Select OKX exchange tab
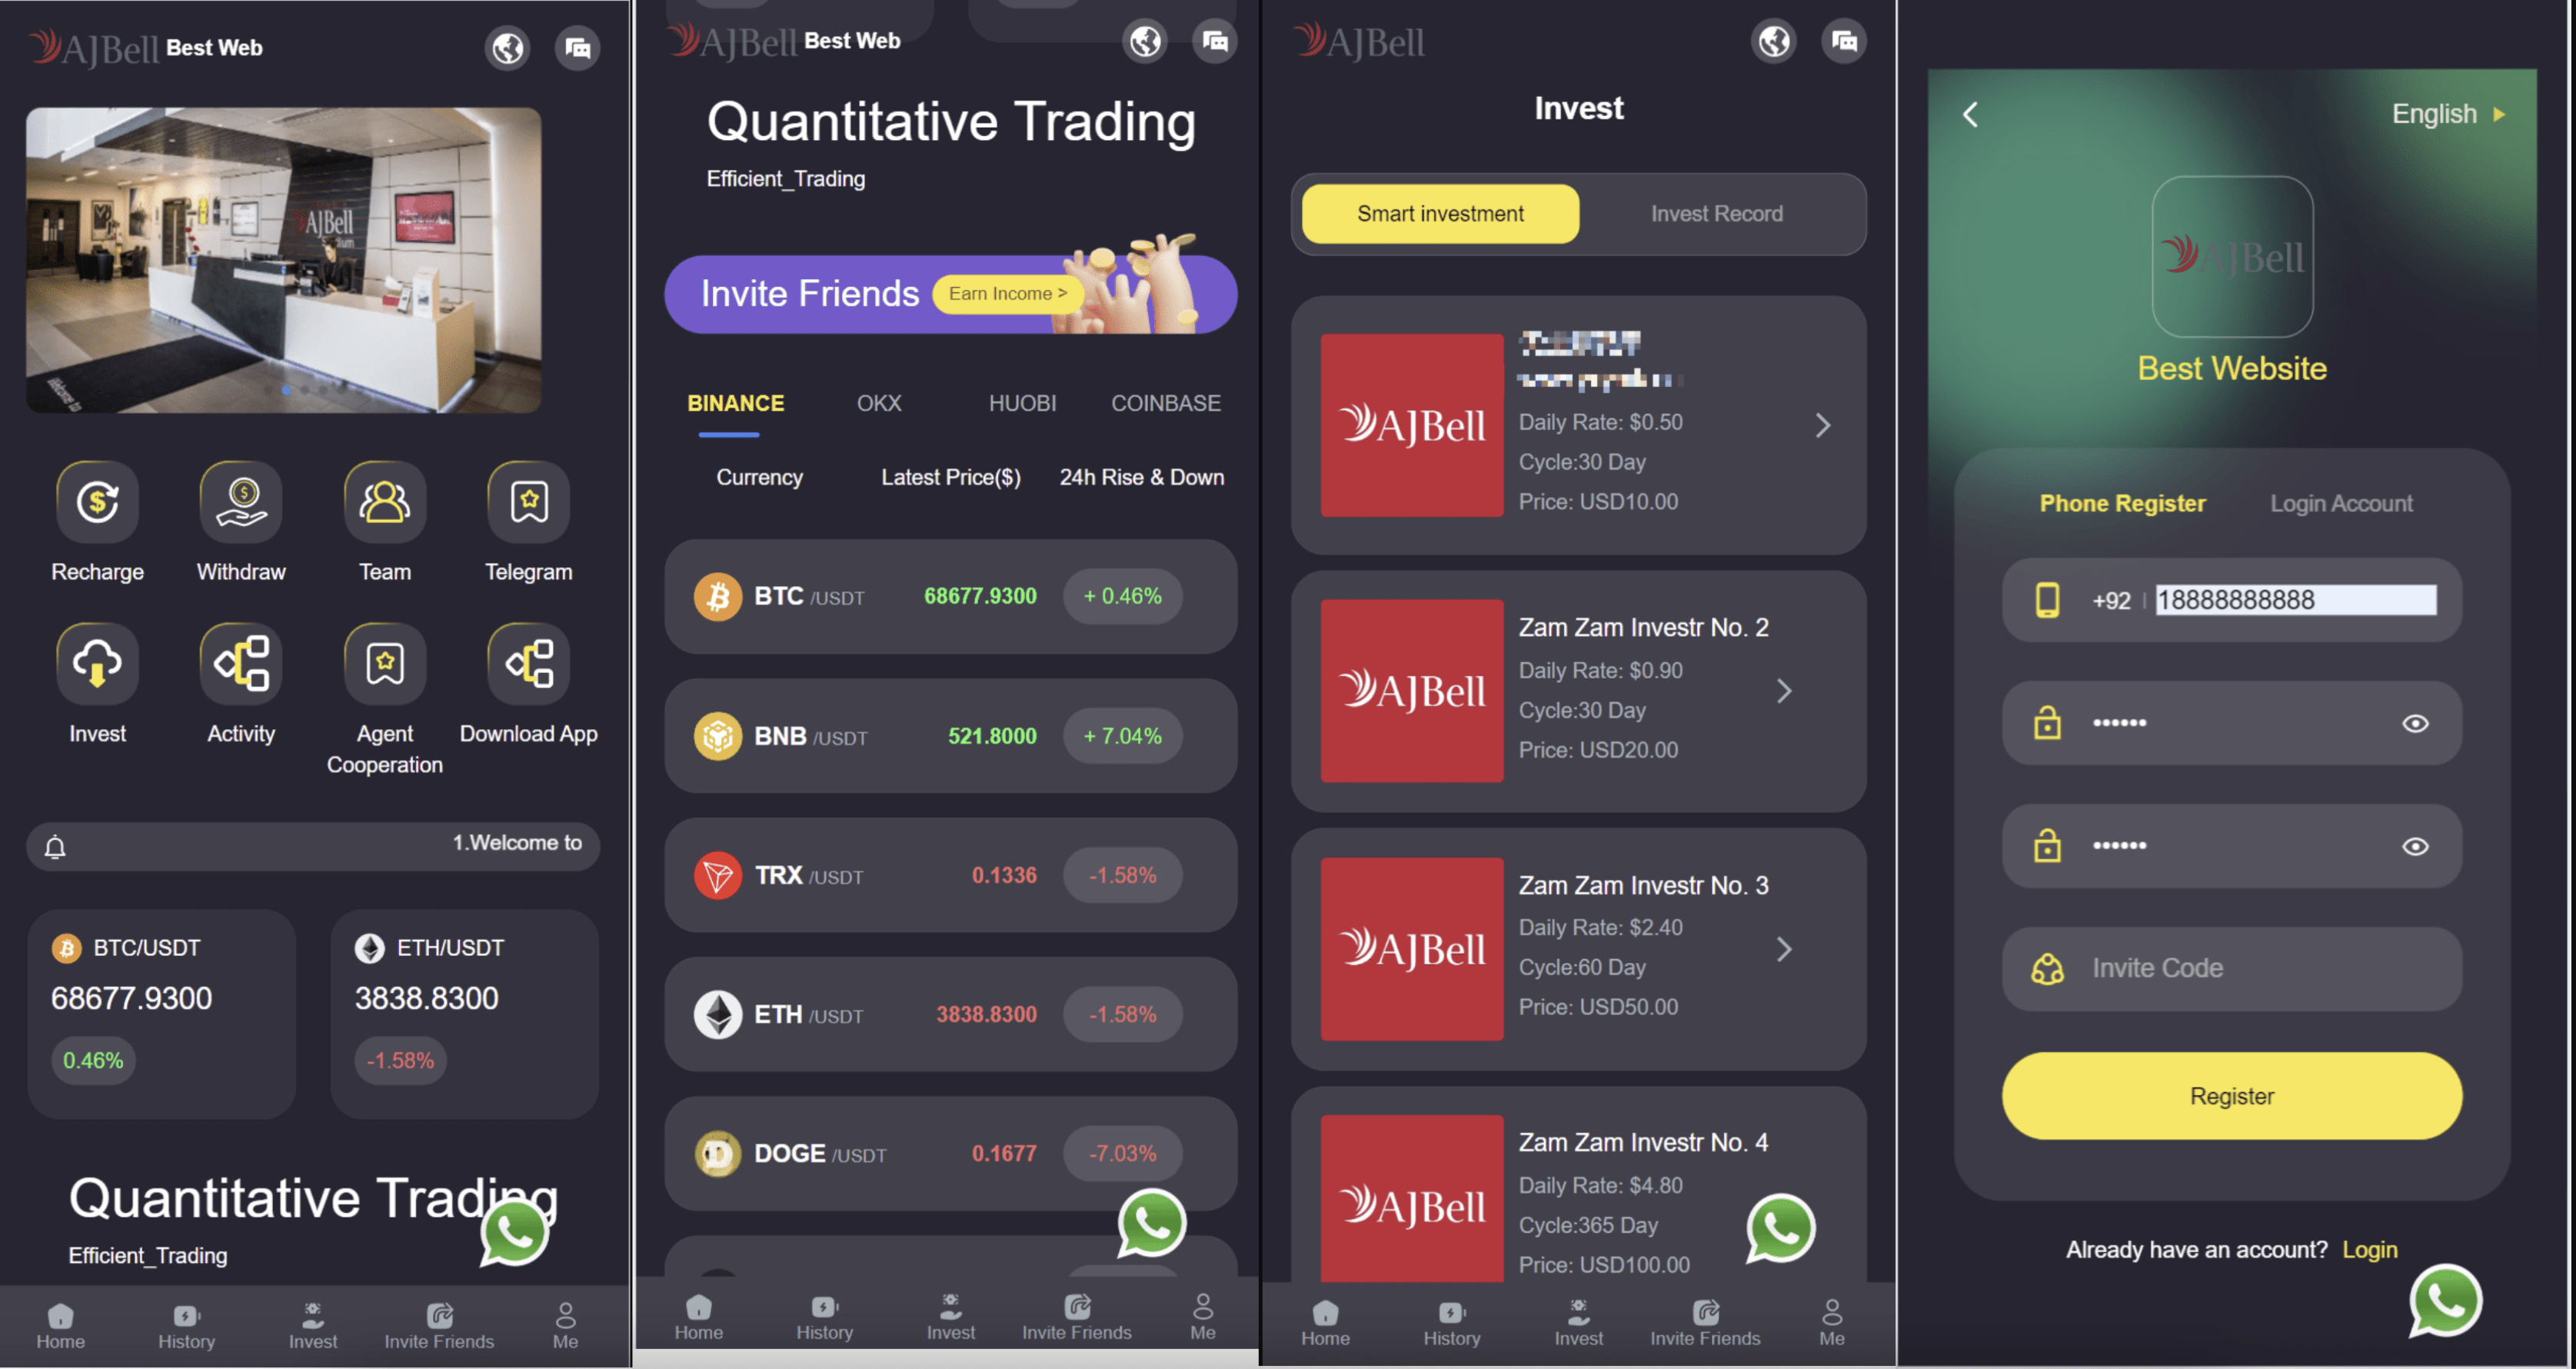This screenshot has width=2576, height=1369. click(x=877, y=402)
